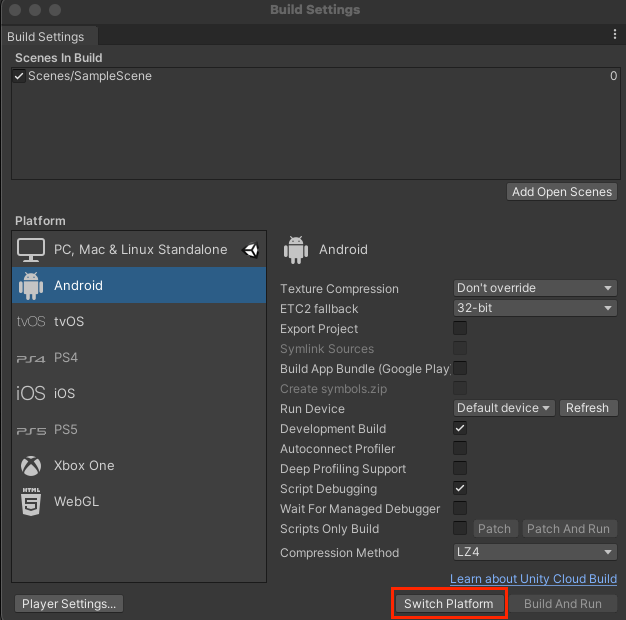Choose the WebGL HTML5 platform icon
Image resolution: width=626 pixels, height=620 pixels.
31,502
